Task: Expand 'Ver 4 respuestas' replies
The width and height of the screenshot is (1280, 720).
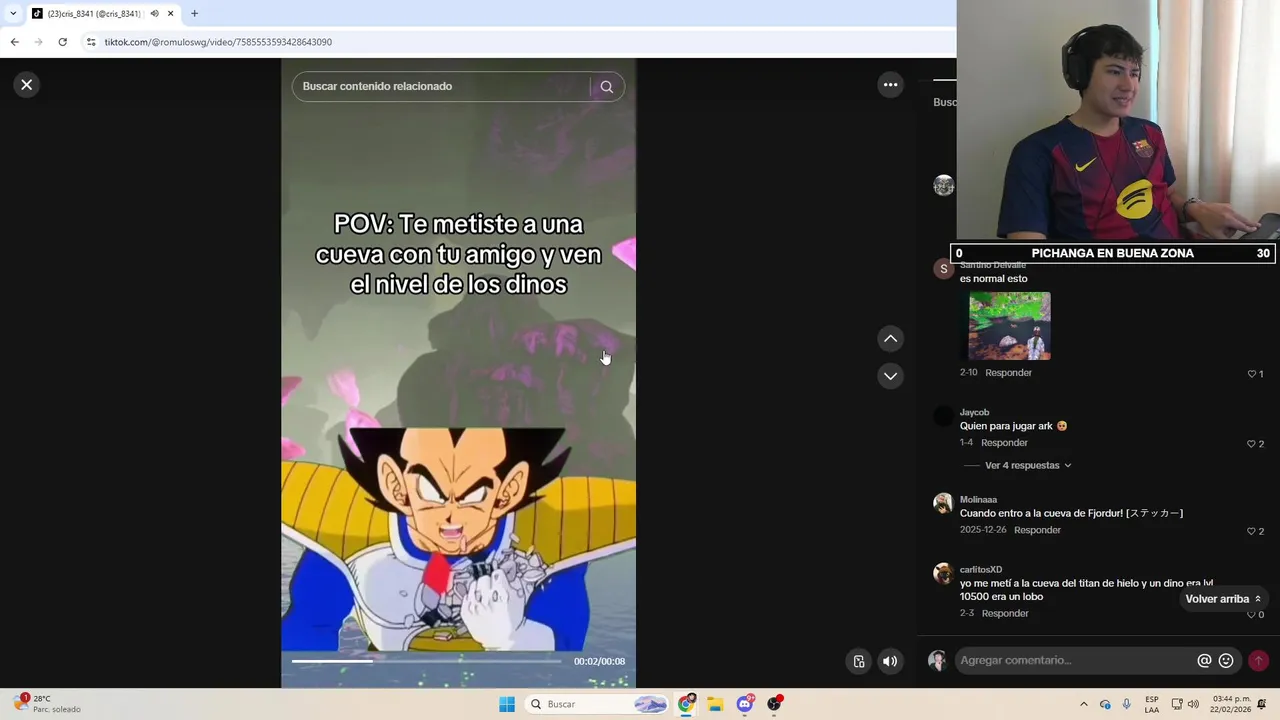Action: (x=1028, y=465)
